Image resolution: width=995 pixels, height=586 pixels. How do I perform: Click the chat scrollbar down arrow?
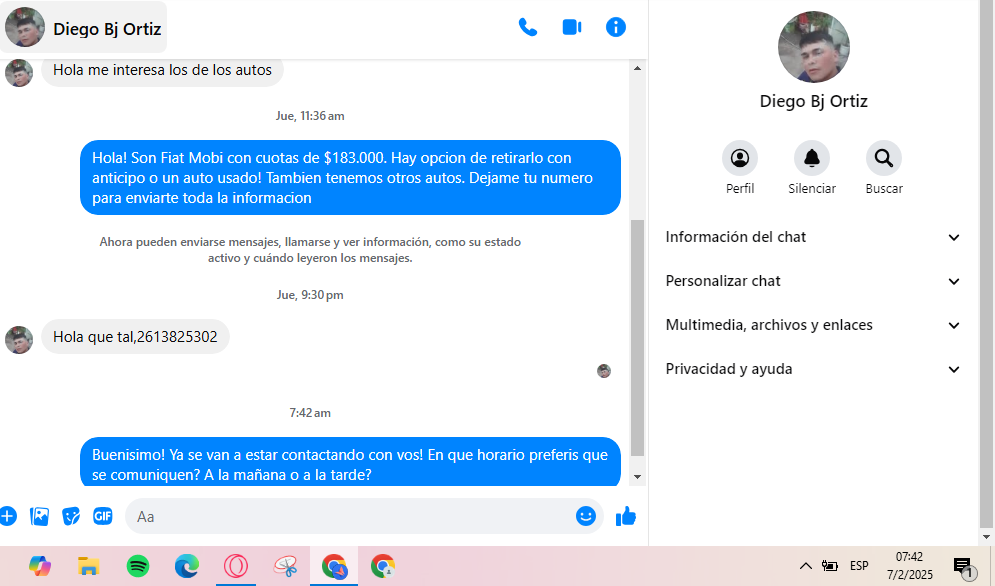click(x=638, y=477)
